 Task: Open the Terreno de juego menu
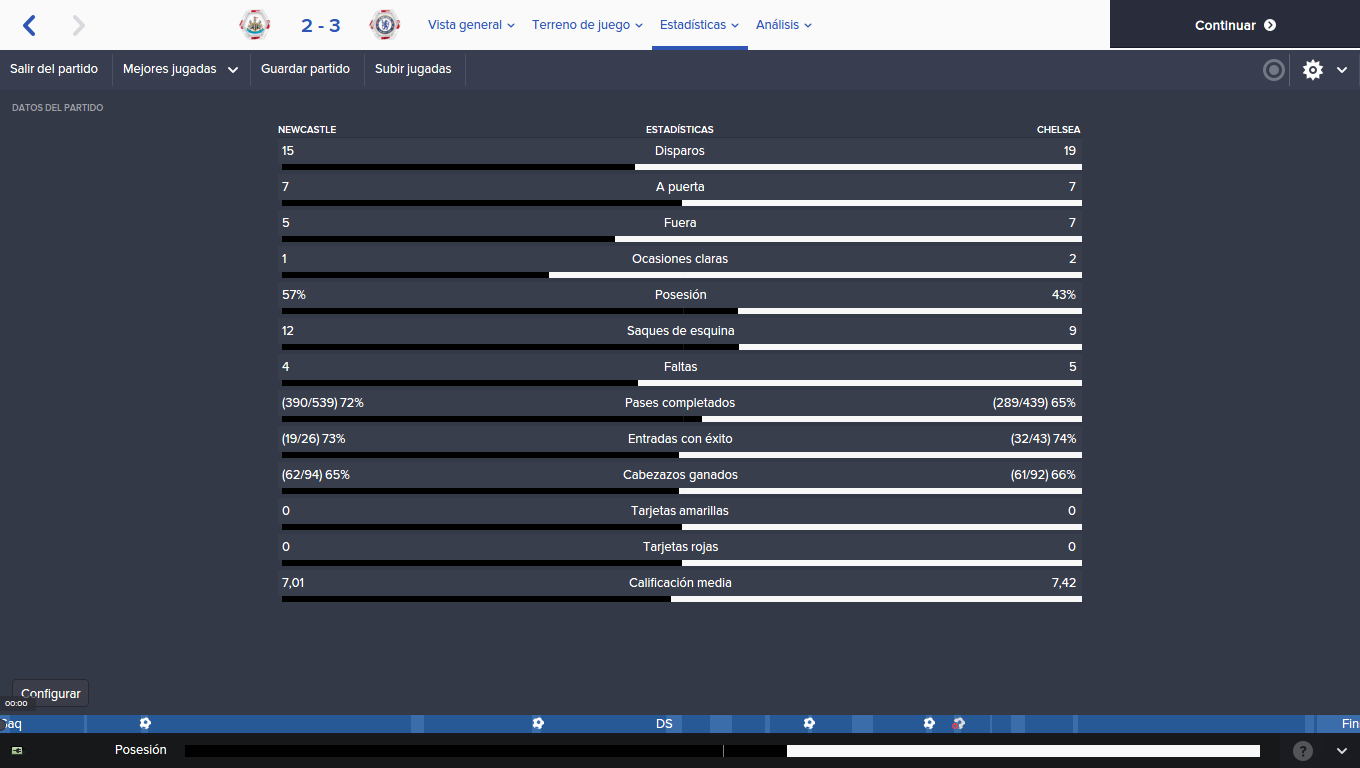(x=587, y=25)
